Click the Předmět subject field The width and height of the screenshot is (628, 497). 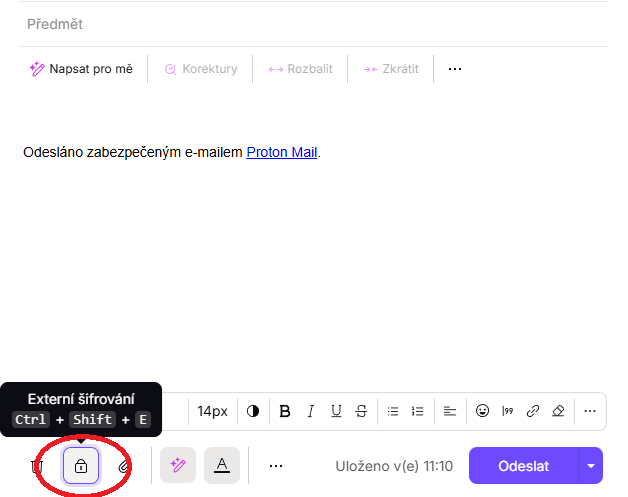coord(312,24)
